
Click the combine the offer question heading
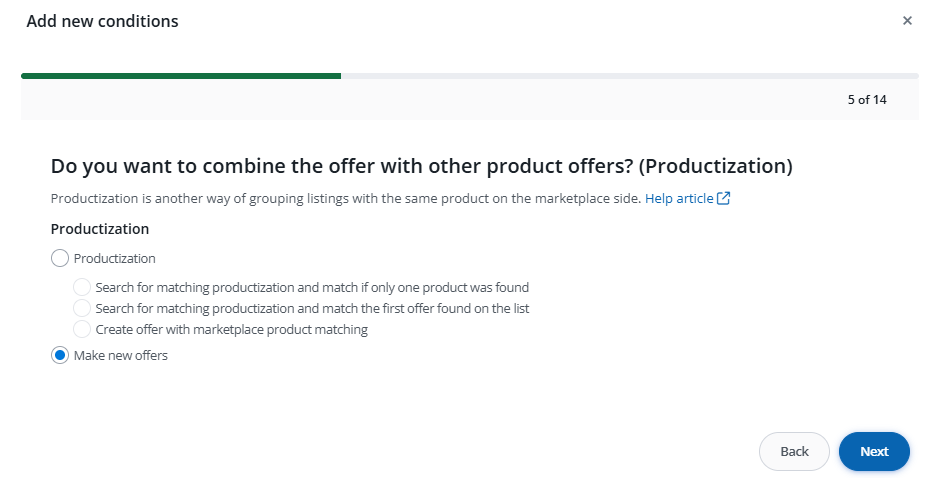click(x=421, y=165)
